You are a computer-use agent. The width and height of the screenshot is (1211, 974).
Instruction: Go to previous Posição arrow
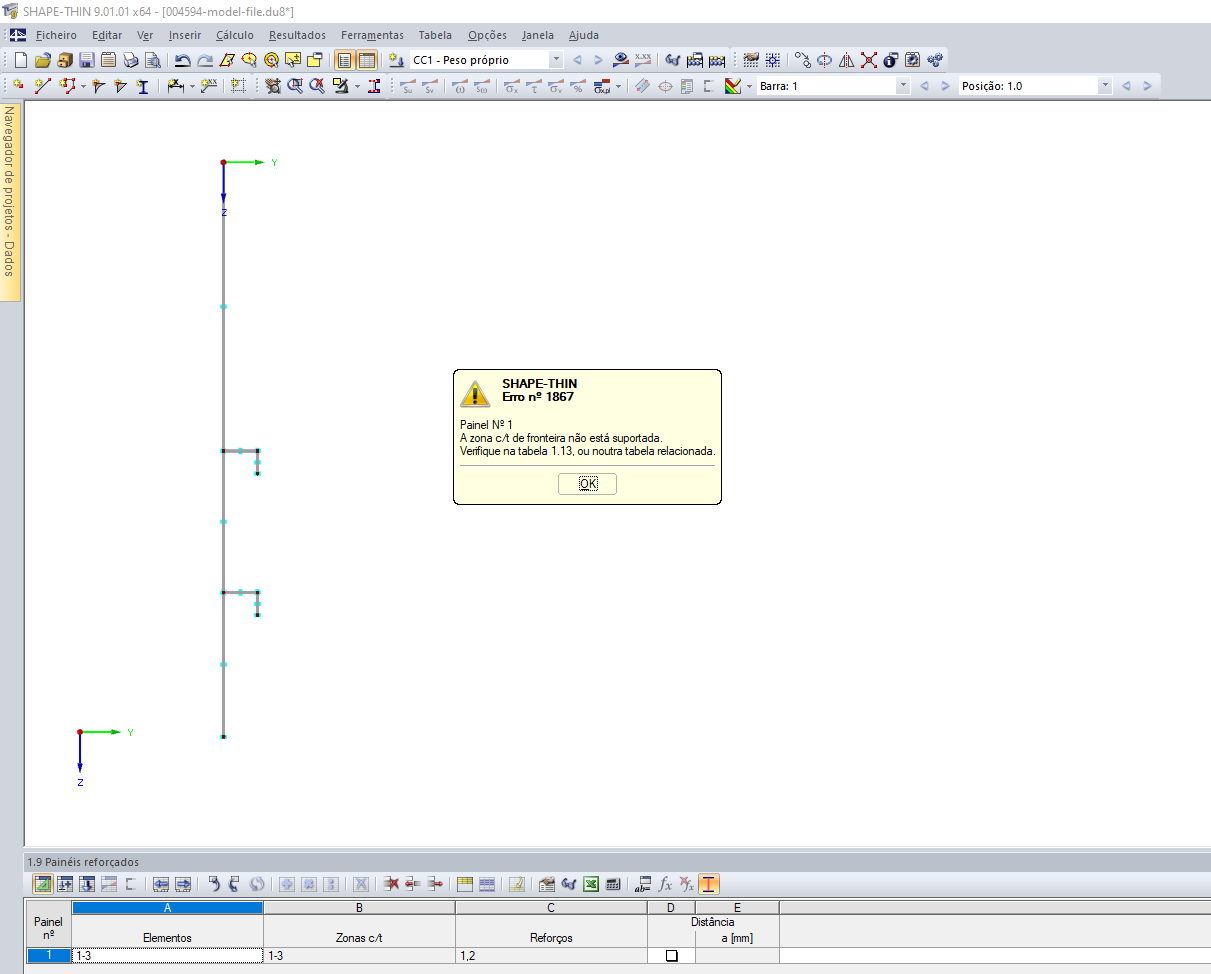1126,86
